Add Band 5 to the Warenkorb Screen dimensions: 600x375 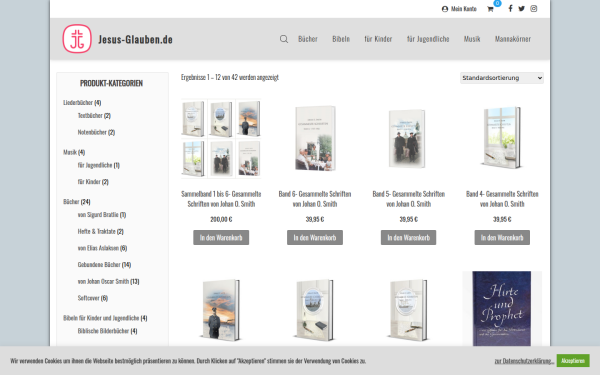tap(408, 238)
